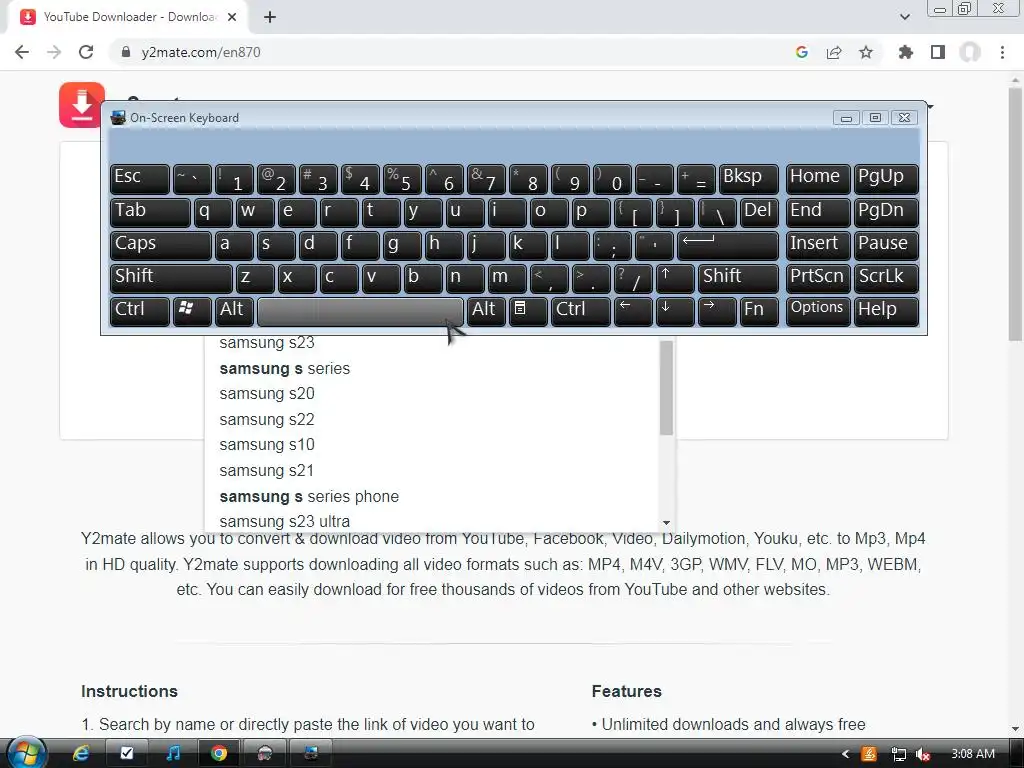Toggle the left Alt key on keyboard
The image size is (1024, 768).
(x=234, y=311)
